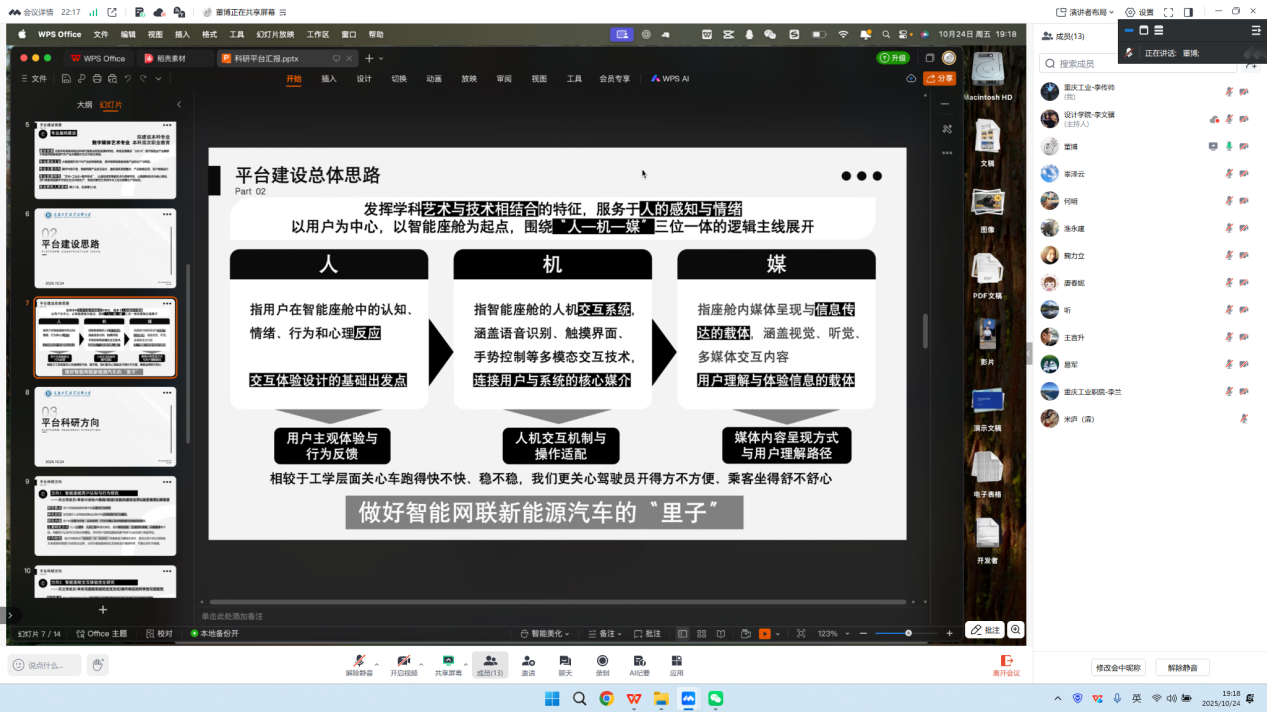Click the 设置 gear icon
Viewport: 1267px width, 712px height.
(x=1131, y=12)
